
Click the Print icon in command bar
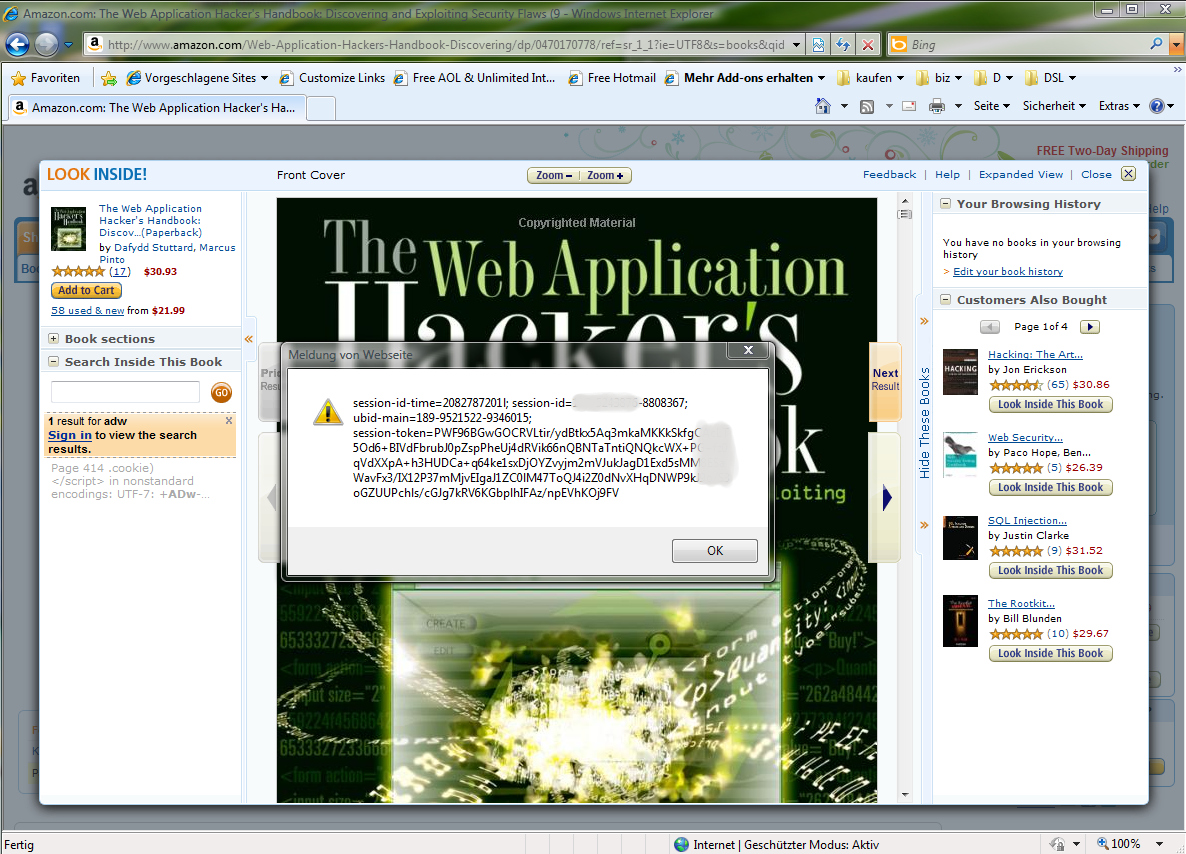937,106
